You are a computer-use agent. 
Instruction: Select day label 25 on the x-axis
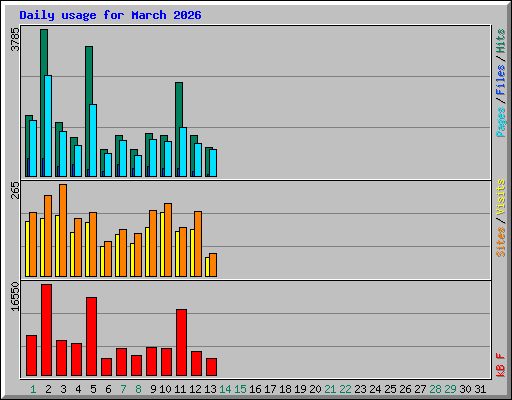pyautogui.click(x=390, y=389)
